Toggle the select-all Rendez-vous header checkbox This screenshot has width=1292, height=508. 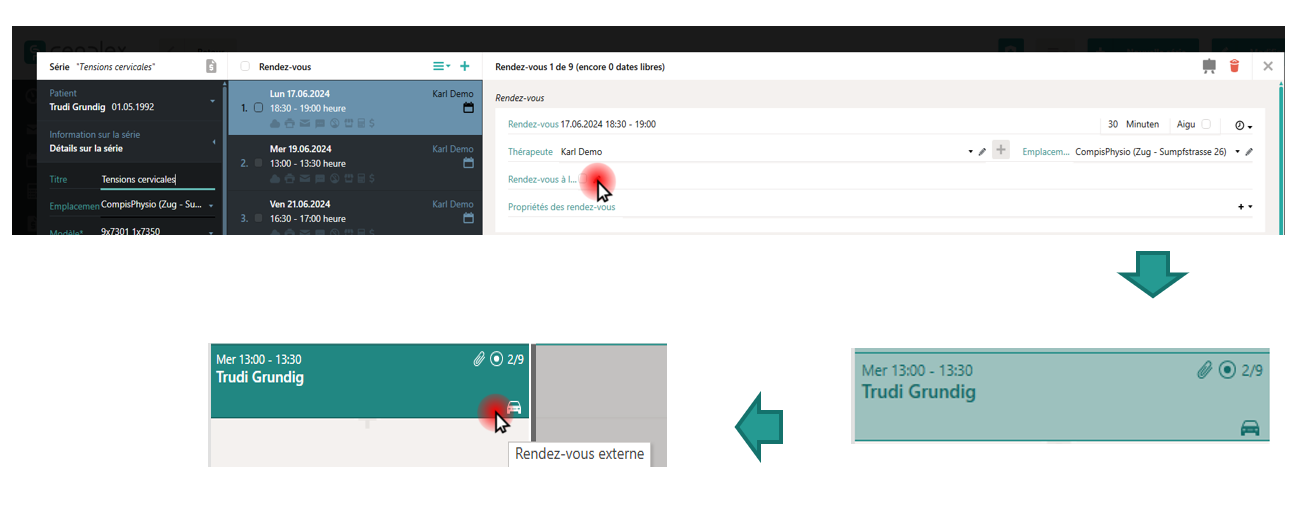245,67
